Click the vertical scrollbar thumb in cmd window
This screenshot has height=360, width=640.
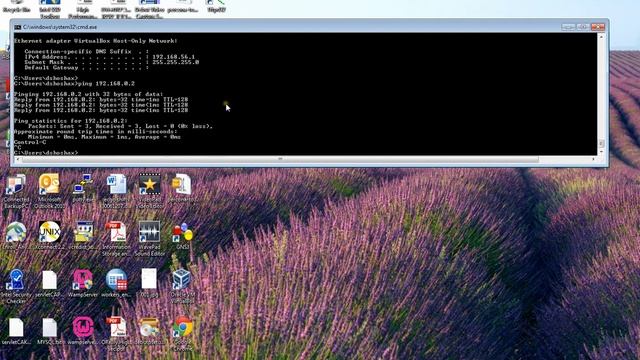click(601, 143)
